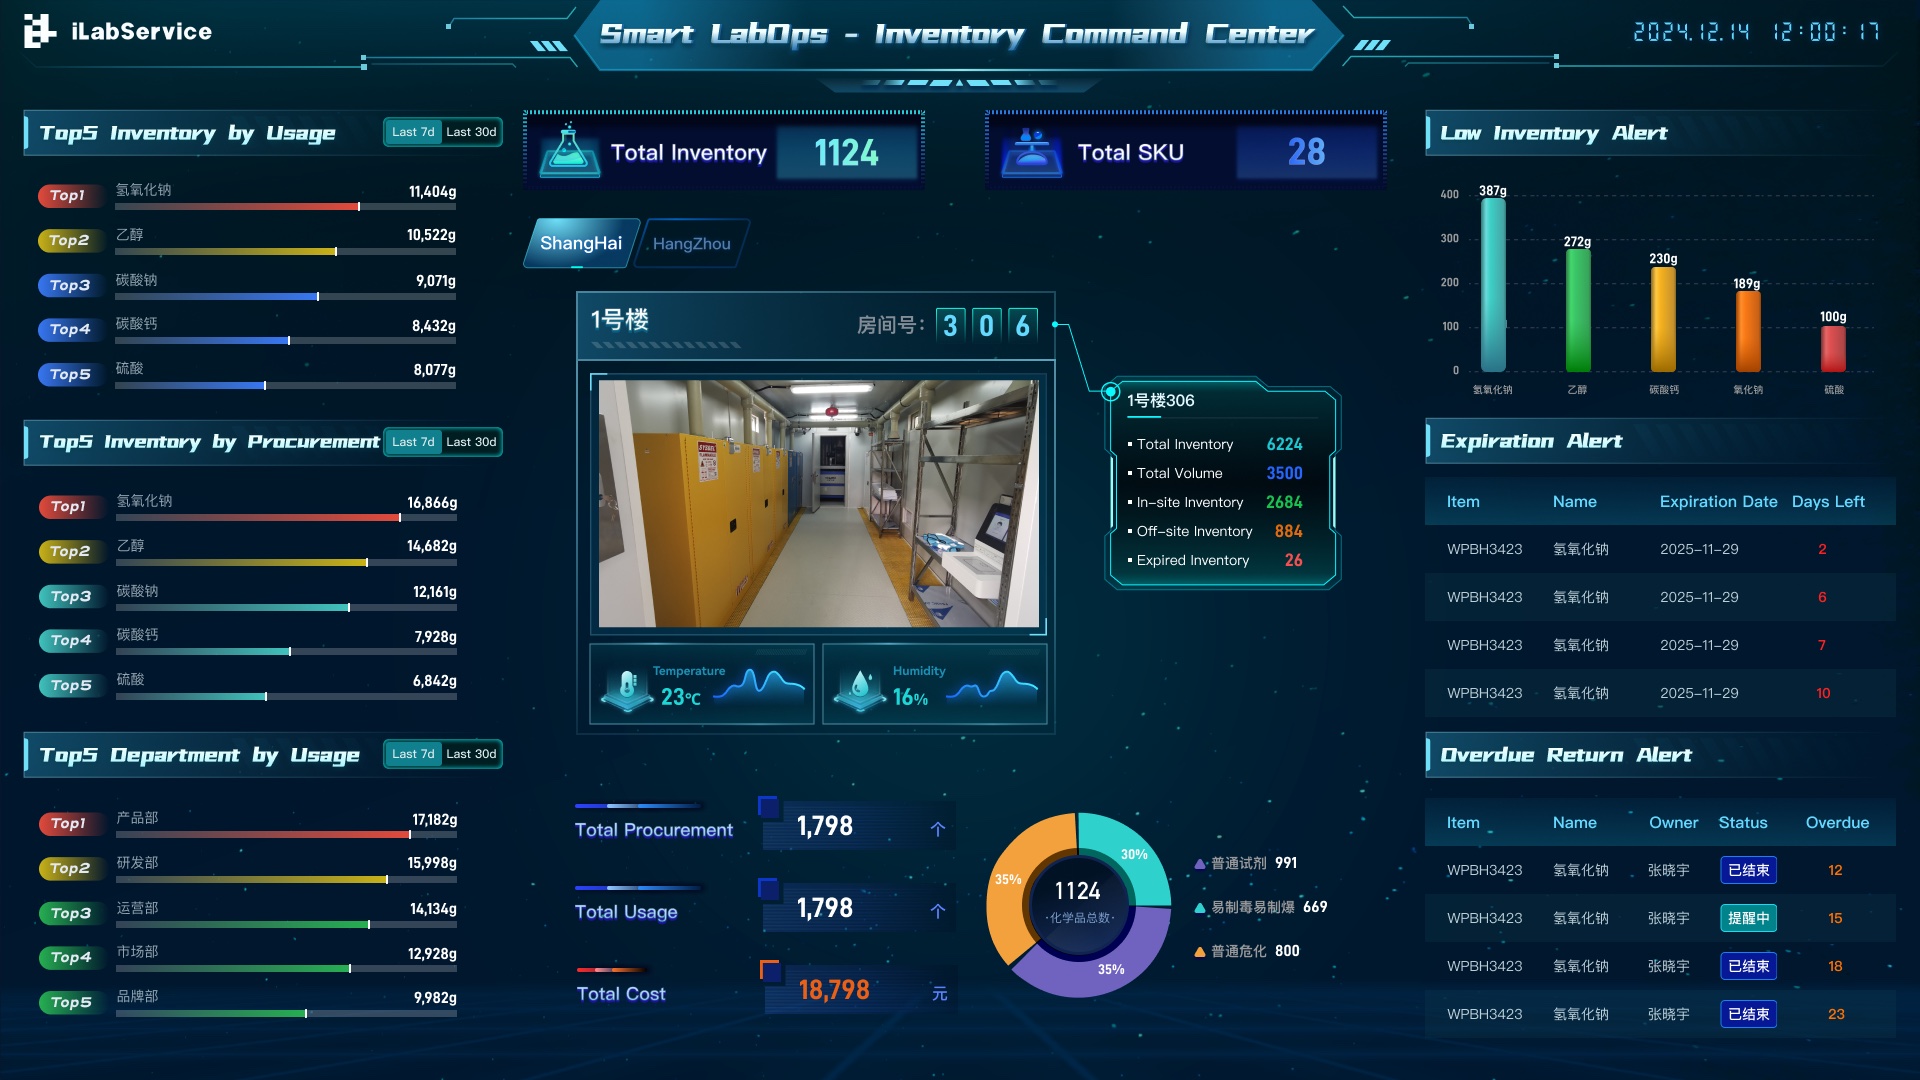
Task: Click Expired Inventory value 26
Action: click(x=1293, y=560)
